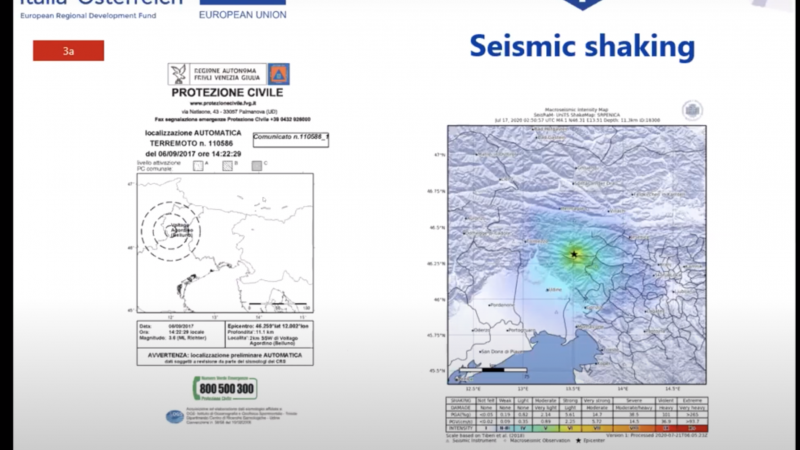Click the Seismic shaking title

pyautogui.click(x=582, y=46)
